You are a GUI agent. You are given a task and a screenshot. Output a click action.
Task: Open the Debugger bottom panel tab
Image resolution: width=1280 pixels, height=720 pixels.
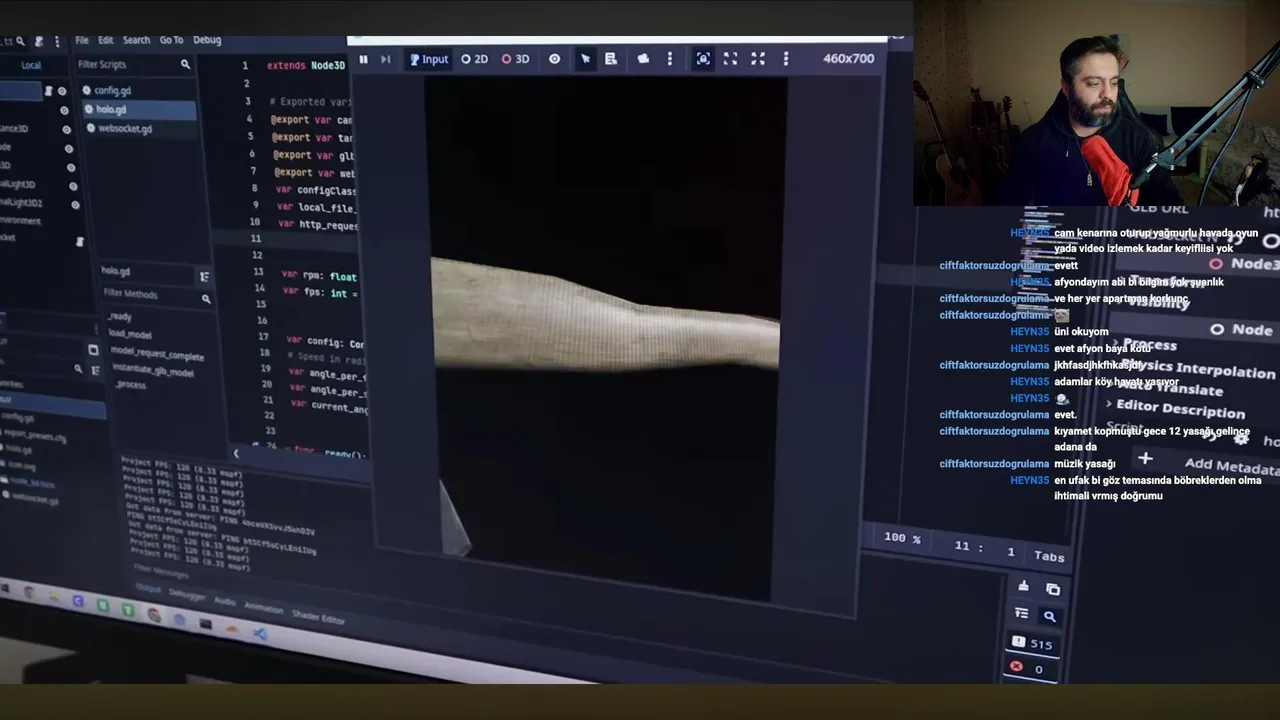[187, 594]
